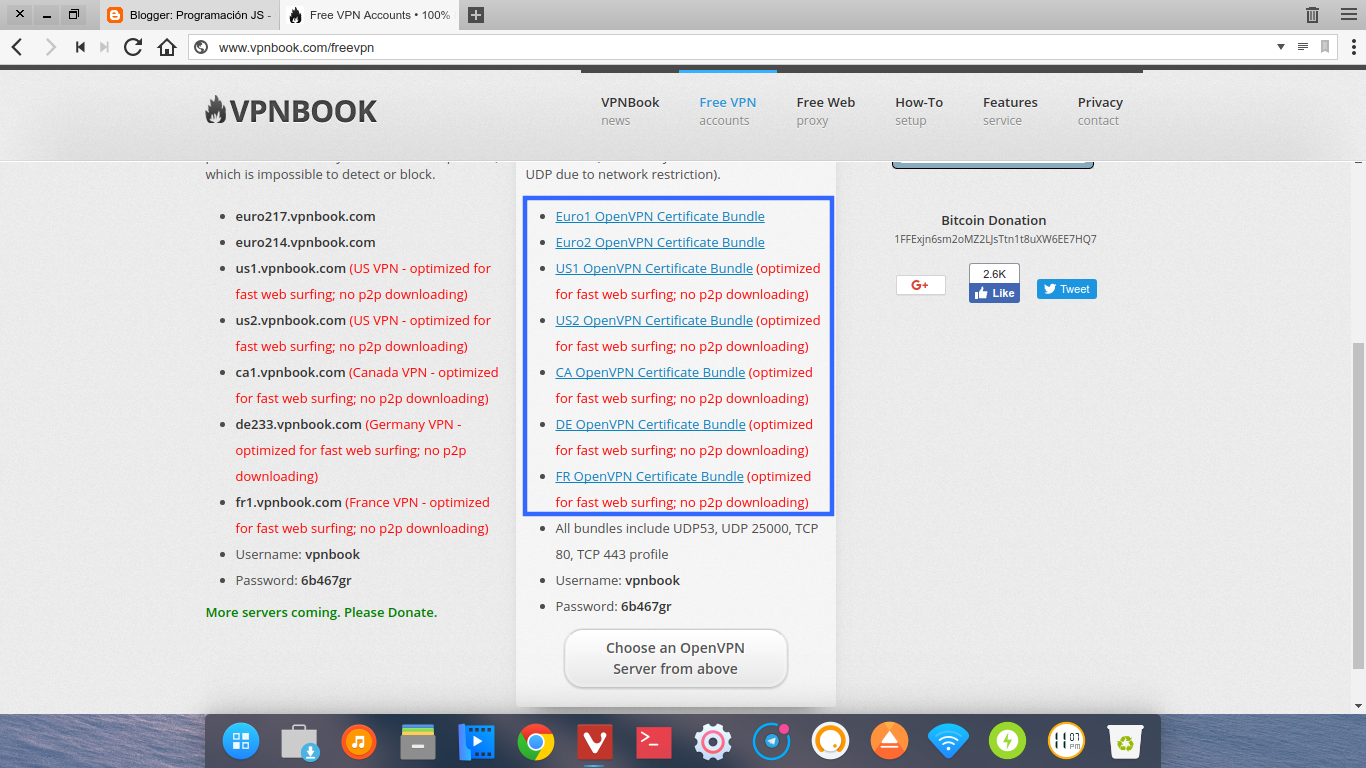Viewport: 1366px width, 768px height.
Task: Bookmark the page using the bookmark icon
Action: [x=1325, y=47]
